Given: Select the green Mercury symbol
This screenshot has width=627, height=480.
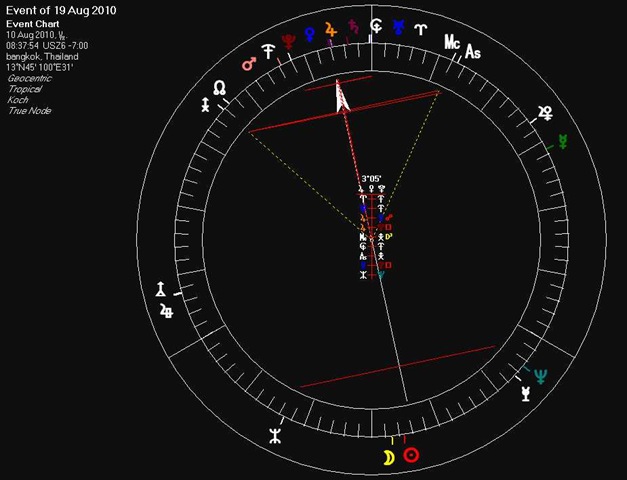Looking at the screenshot, I should [x=563, y=142].
